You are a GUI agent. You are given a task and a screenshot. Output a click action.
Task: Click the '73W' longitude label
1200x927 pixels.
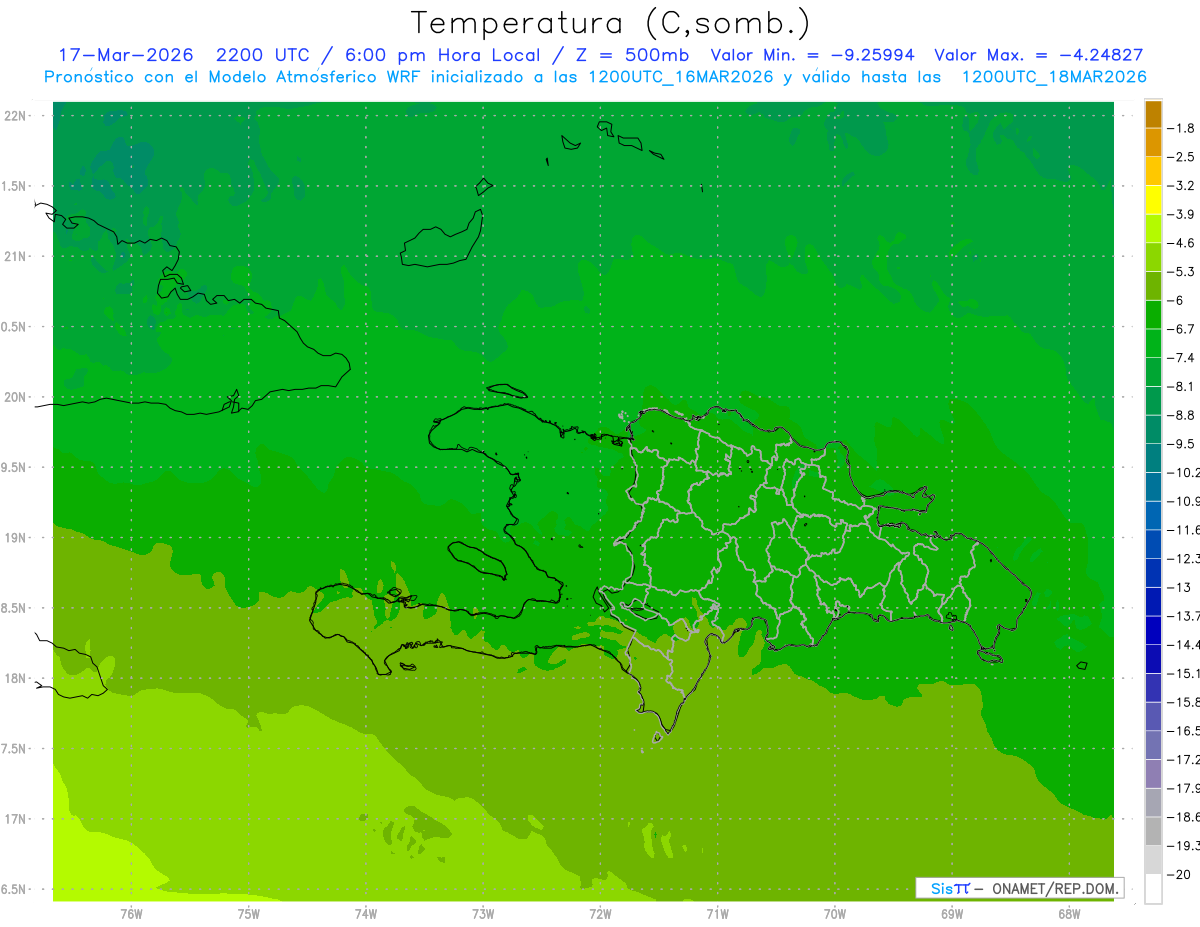(483, 913)
